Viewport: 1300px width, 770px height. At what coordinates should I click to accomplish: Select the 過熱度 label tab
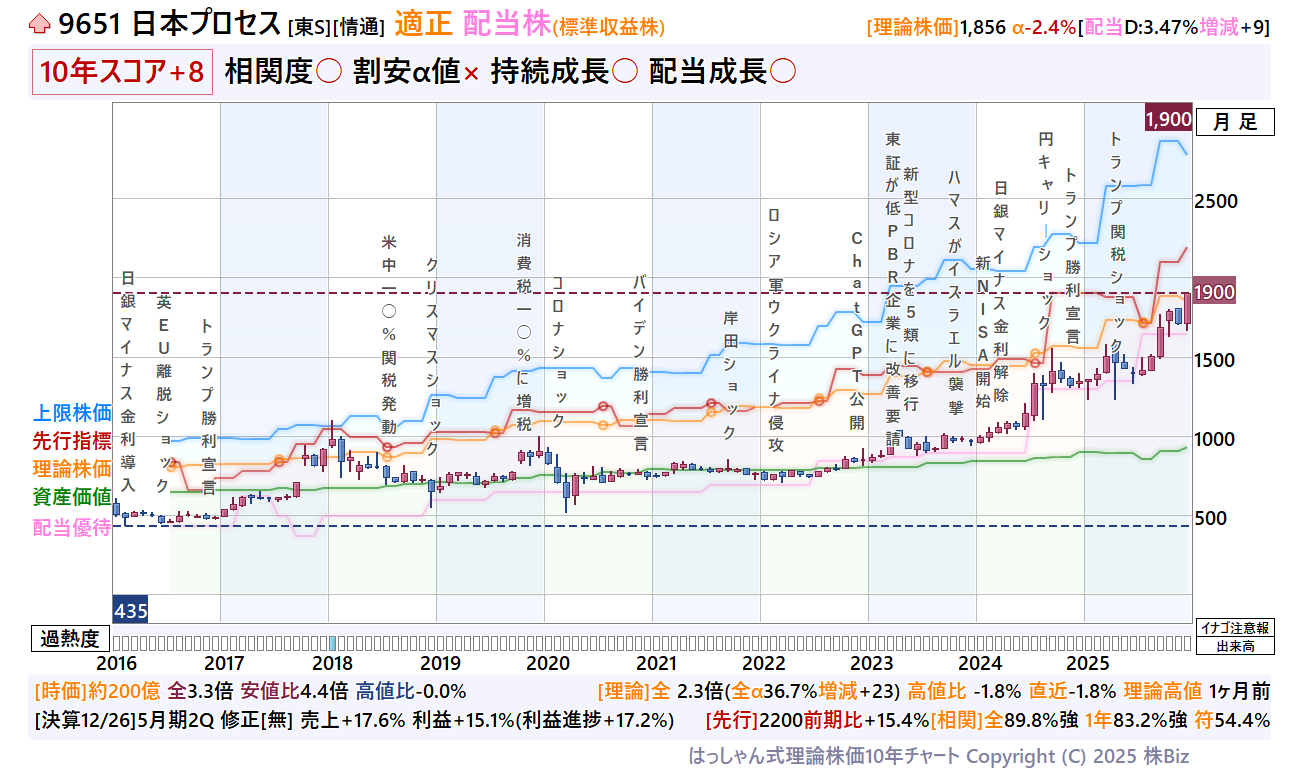click(x=70, y=639)
